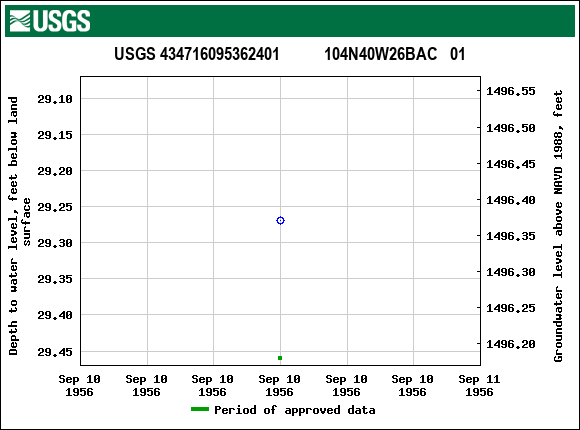Click the left axis value 29.10
Image resolution: width=580 pixels, height=430 pixels.
[x=55, y=99]
